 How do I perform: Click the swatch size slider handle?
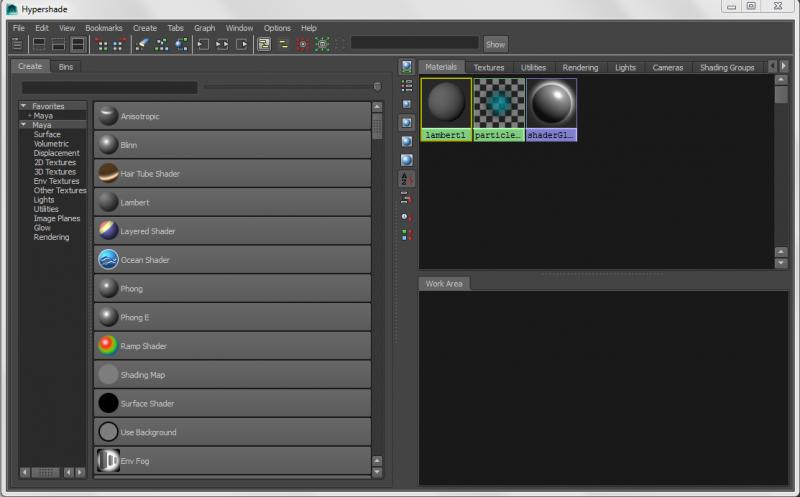coord(377,87)
